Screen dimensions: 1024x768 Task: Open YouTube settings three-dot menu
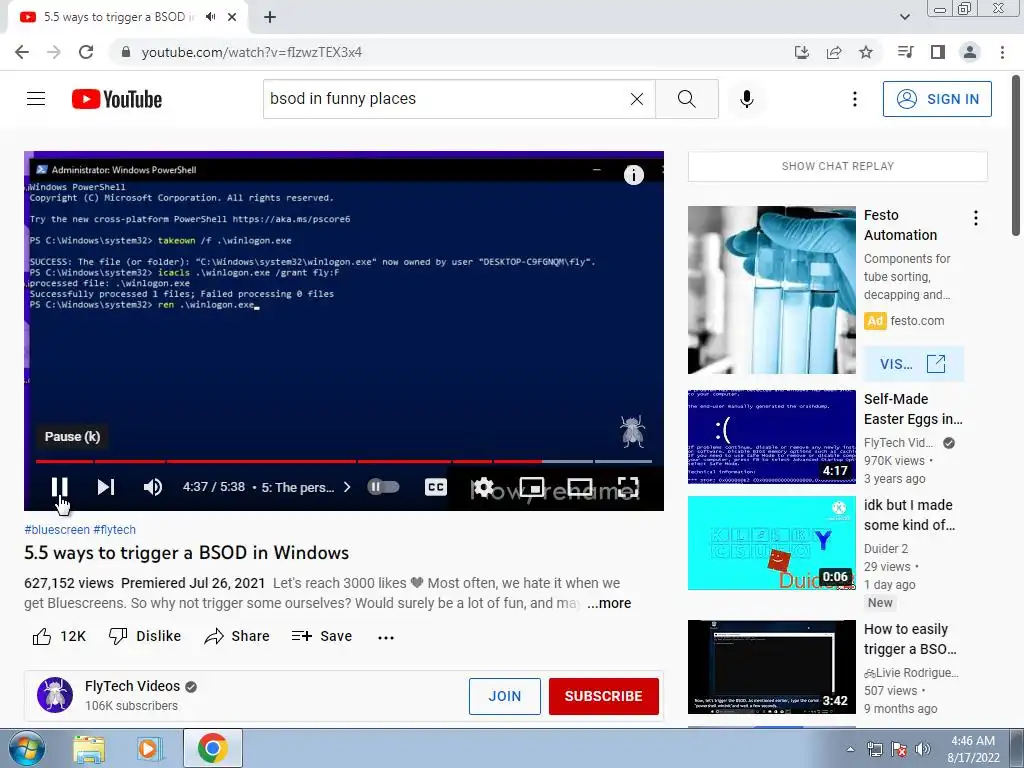(x=855, y=99)
